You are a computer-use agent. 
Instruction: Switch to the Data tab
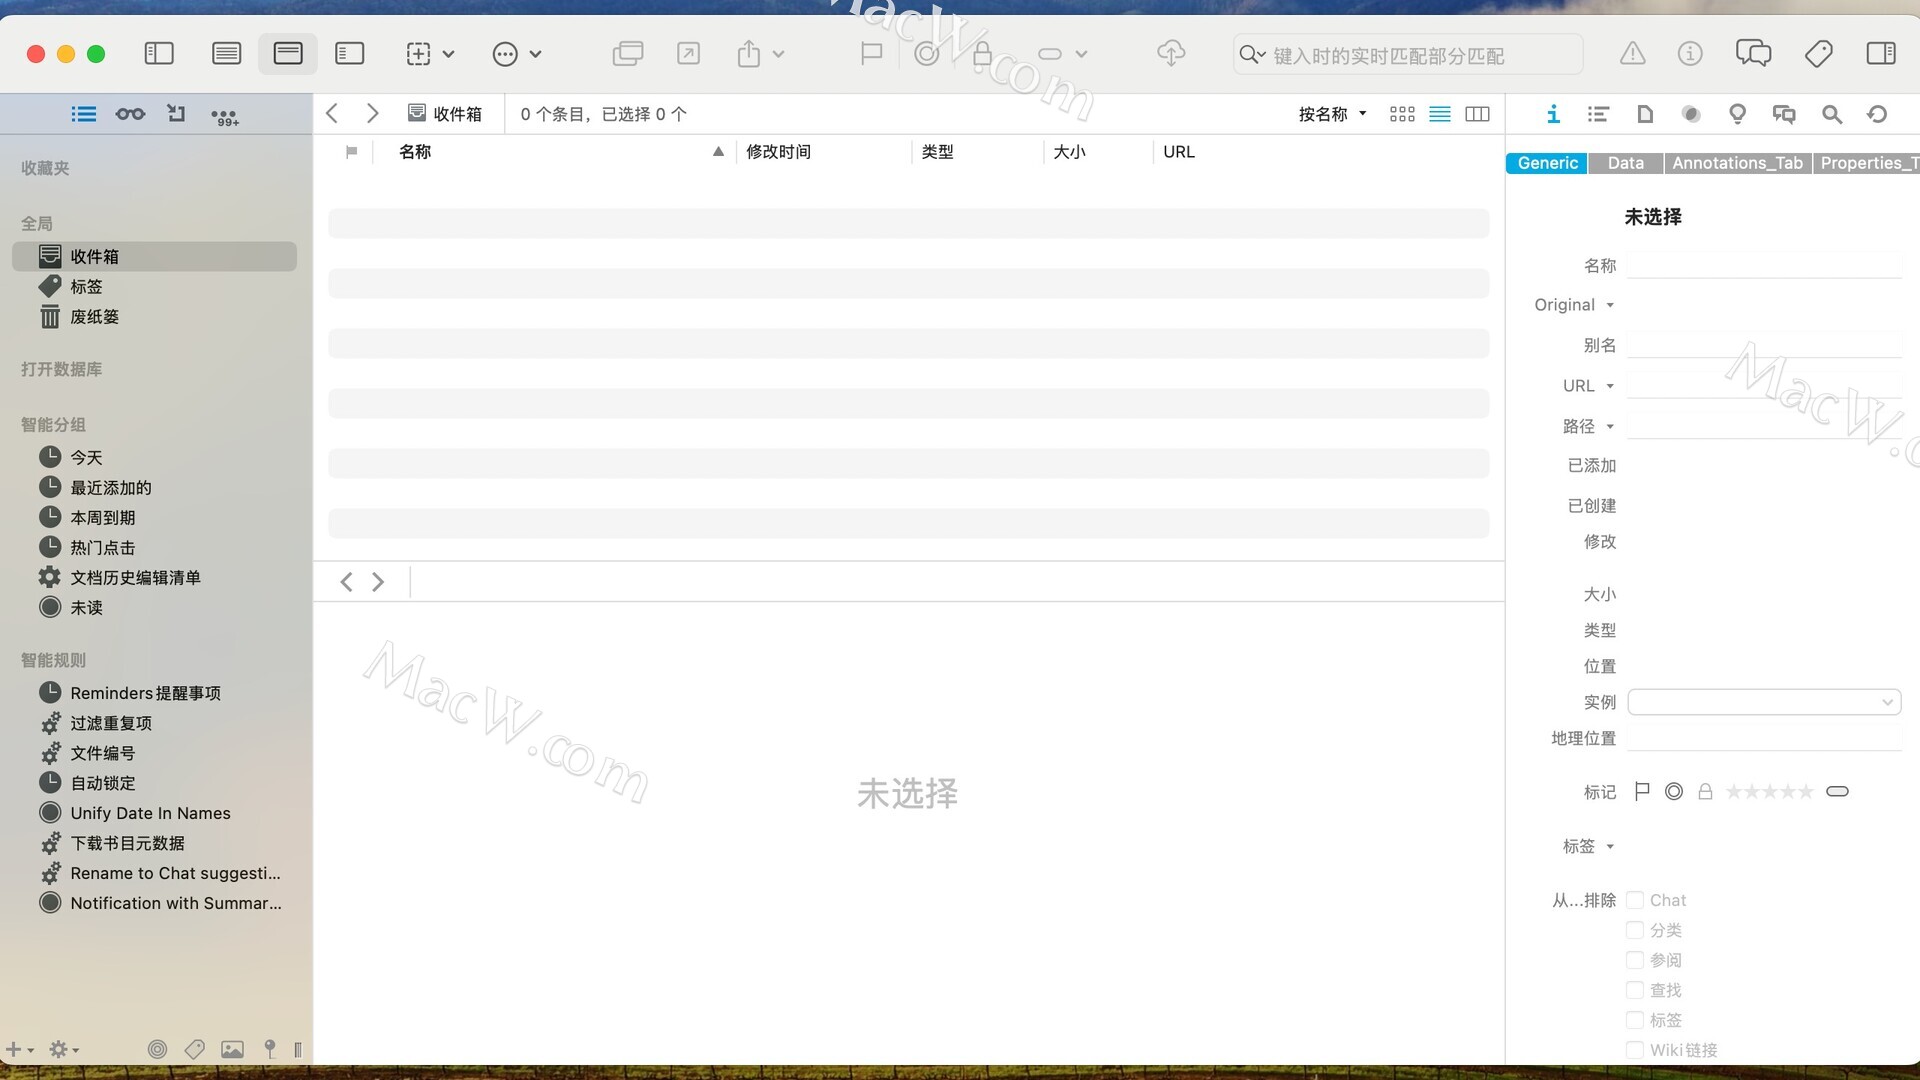(x=1625, y=163)
